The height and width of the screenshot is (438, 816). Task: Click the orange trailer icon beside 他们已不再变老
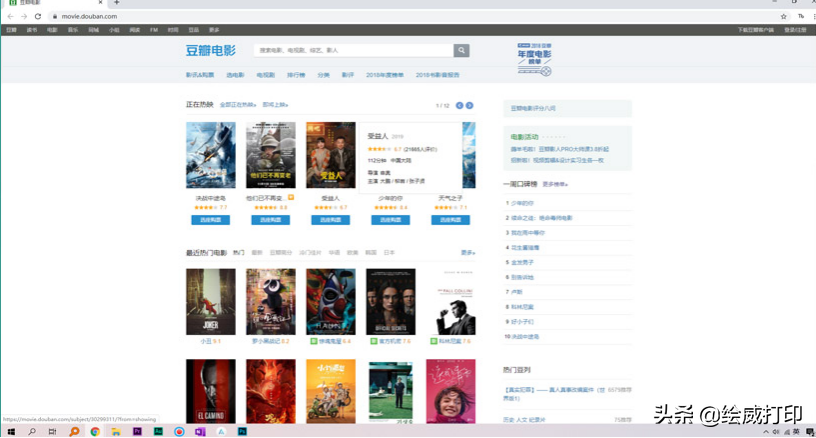[x=291, y=198]
